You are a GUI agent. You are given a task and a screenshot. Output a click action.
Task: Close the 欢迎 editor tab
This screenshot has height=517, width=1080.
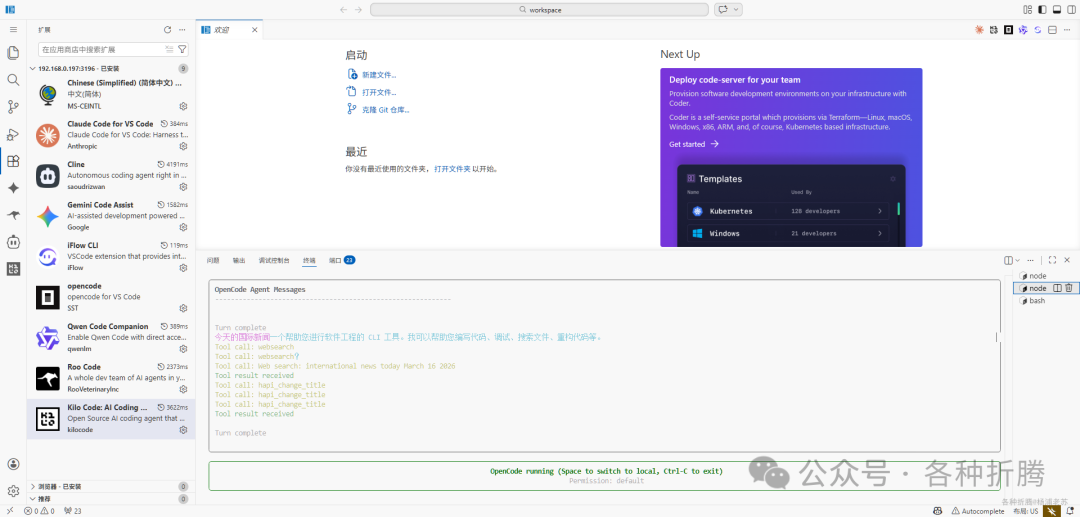(x=254, y=30)
